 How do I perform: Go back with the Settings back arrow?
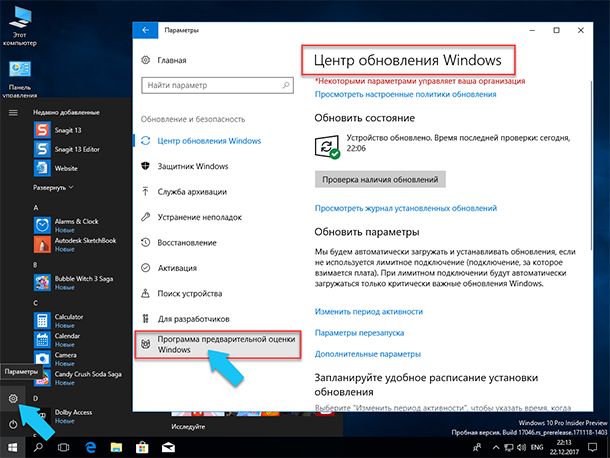[x=145, y=30]
